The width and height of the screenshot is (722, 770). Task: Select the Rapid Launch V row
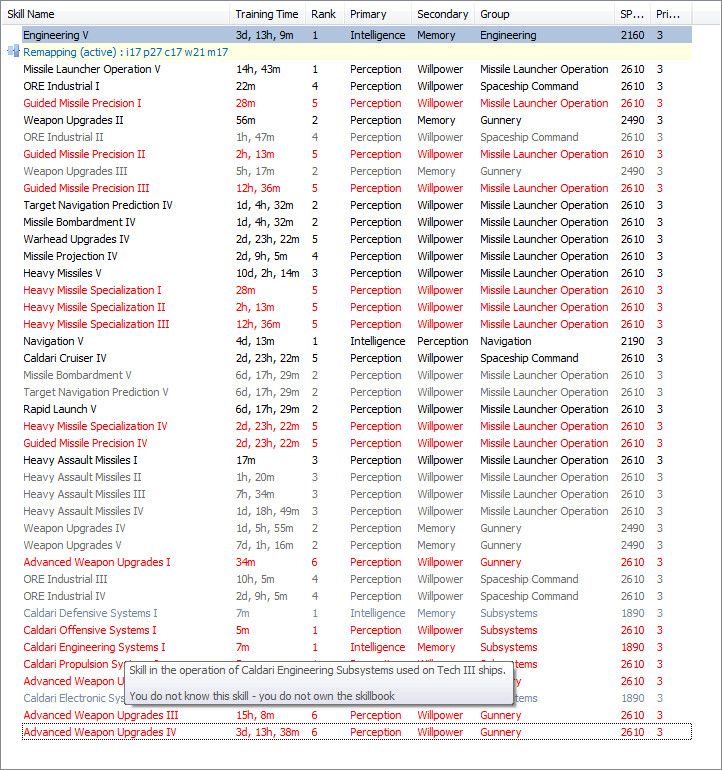[x=357, y=409]
